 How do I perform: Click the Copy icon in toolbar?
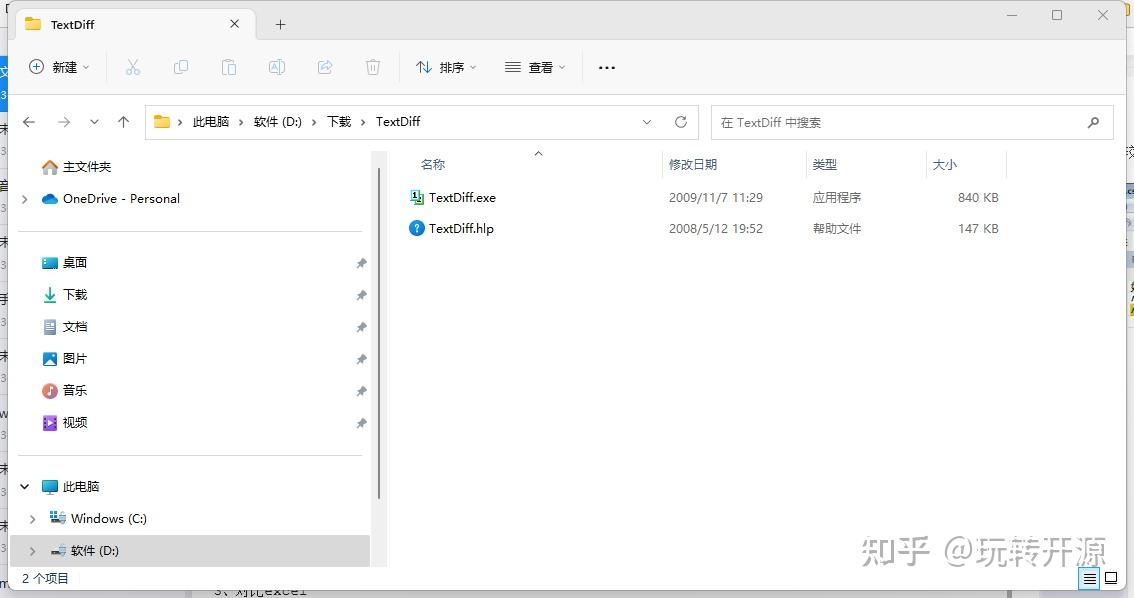(181, 67)
